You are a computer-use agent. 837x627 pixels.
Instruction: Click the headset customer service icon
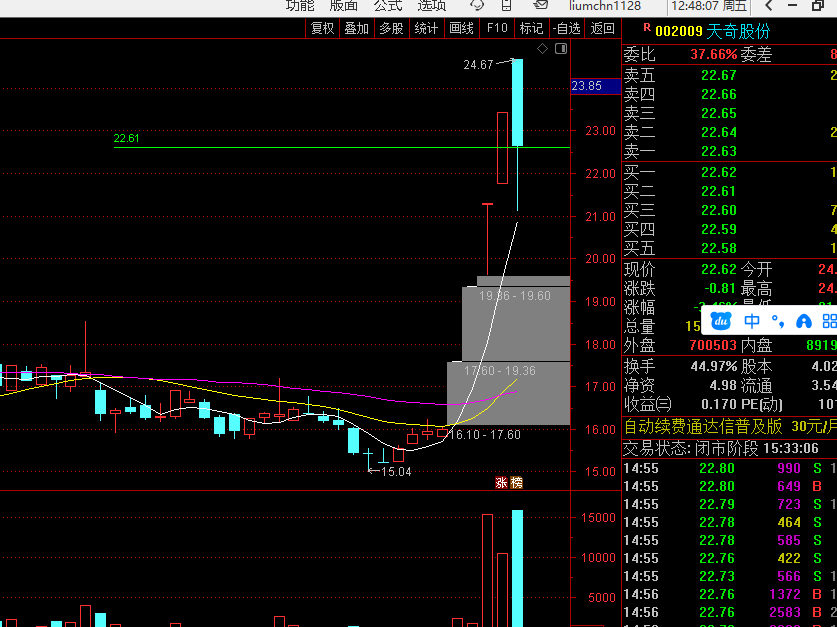click(477, 5)
